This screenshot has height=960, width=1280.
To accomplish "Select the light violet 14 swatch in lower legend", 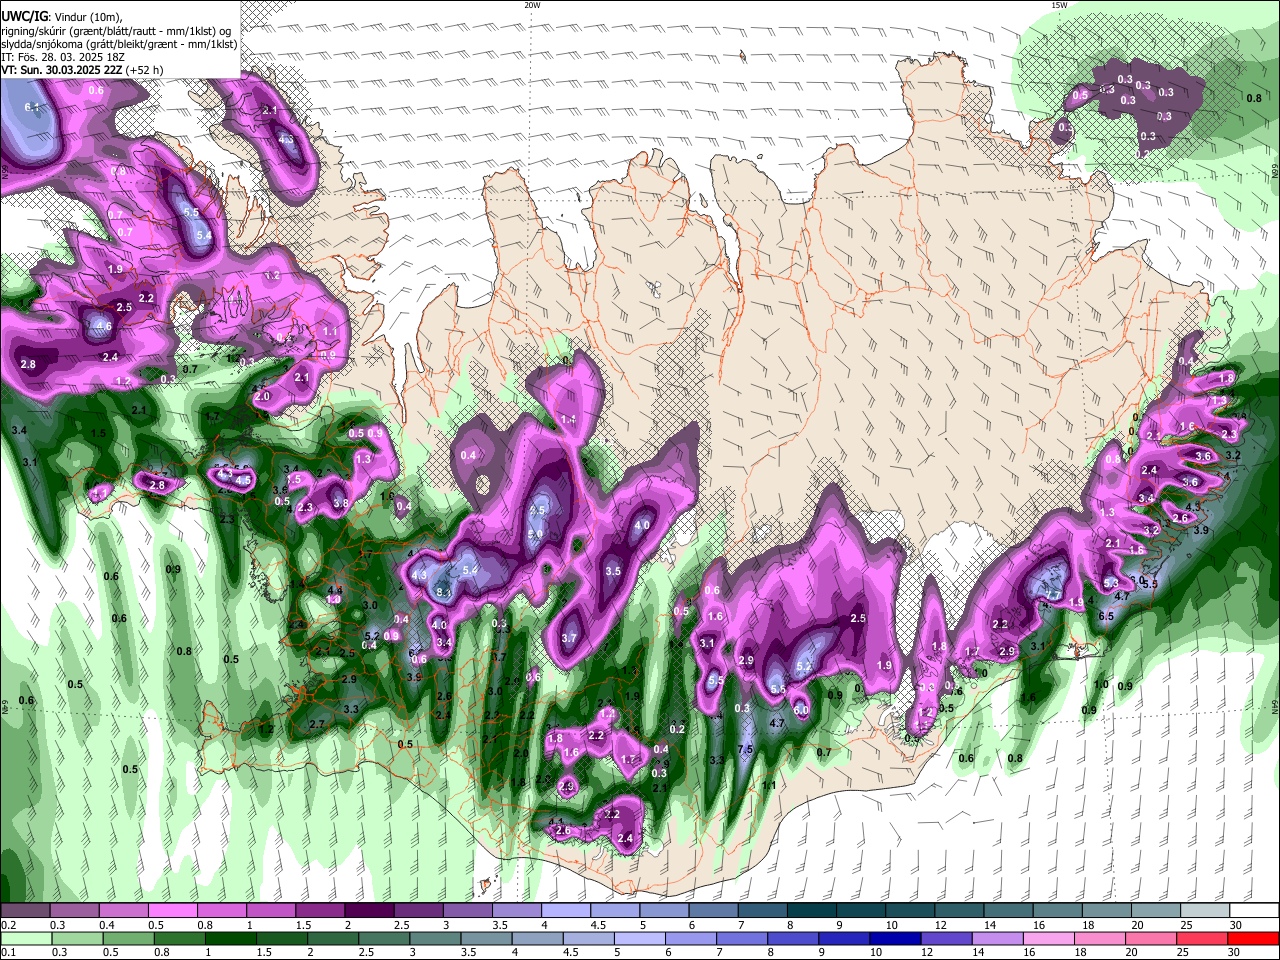I will pos(997,938).
